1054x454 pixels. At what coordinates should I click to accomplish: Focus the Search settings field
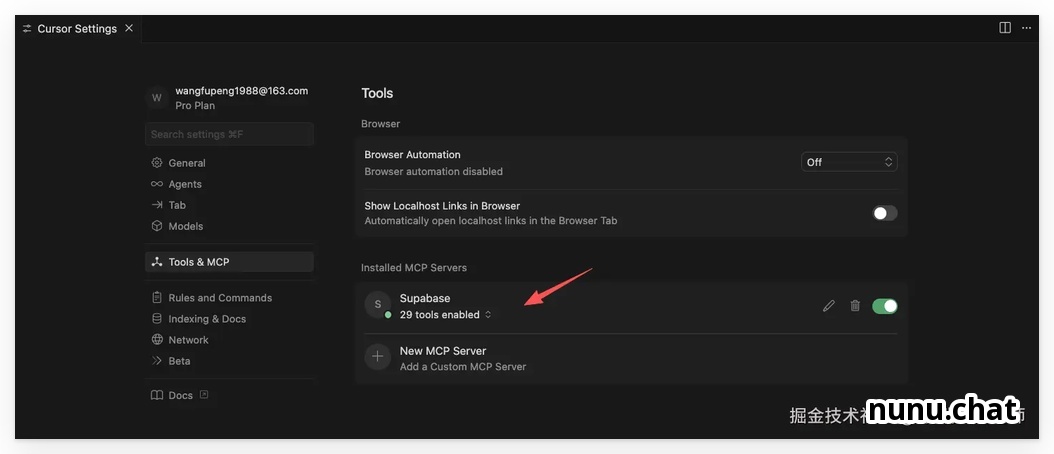coord(230,134)
